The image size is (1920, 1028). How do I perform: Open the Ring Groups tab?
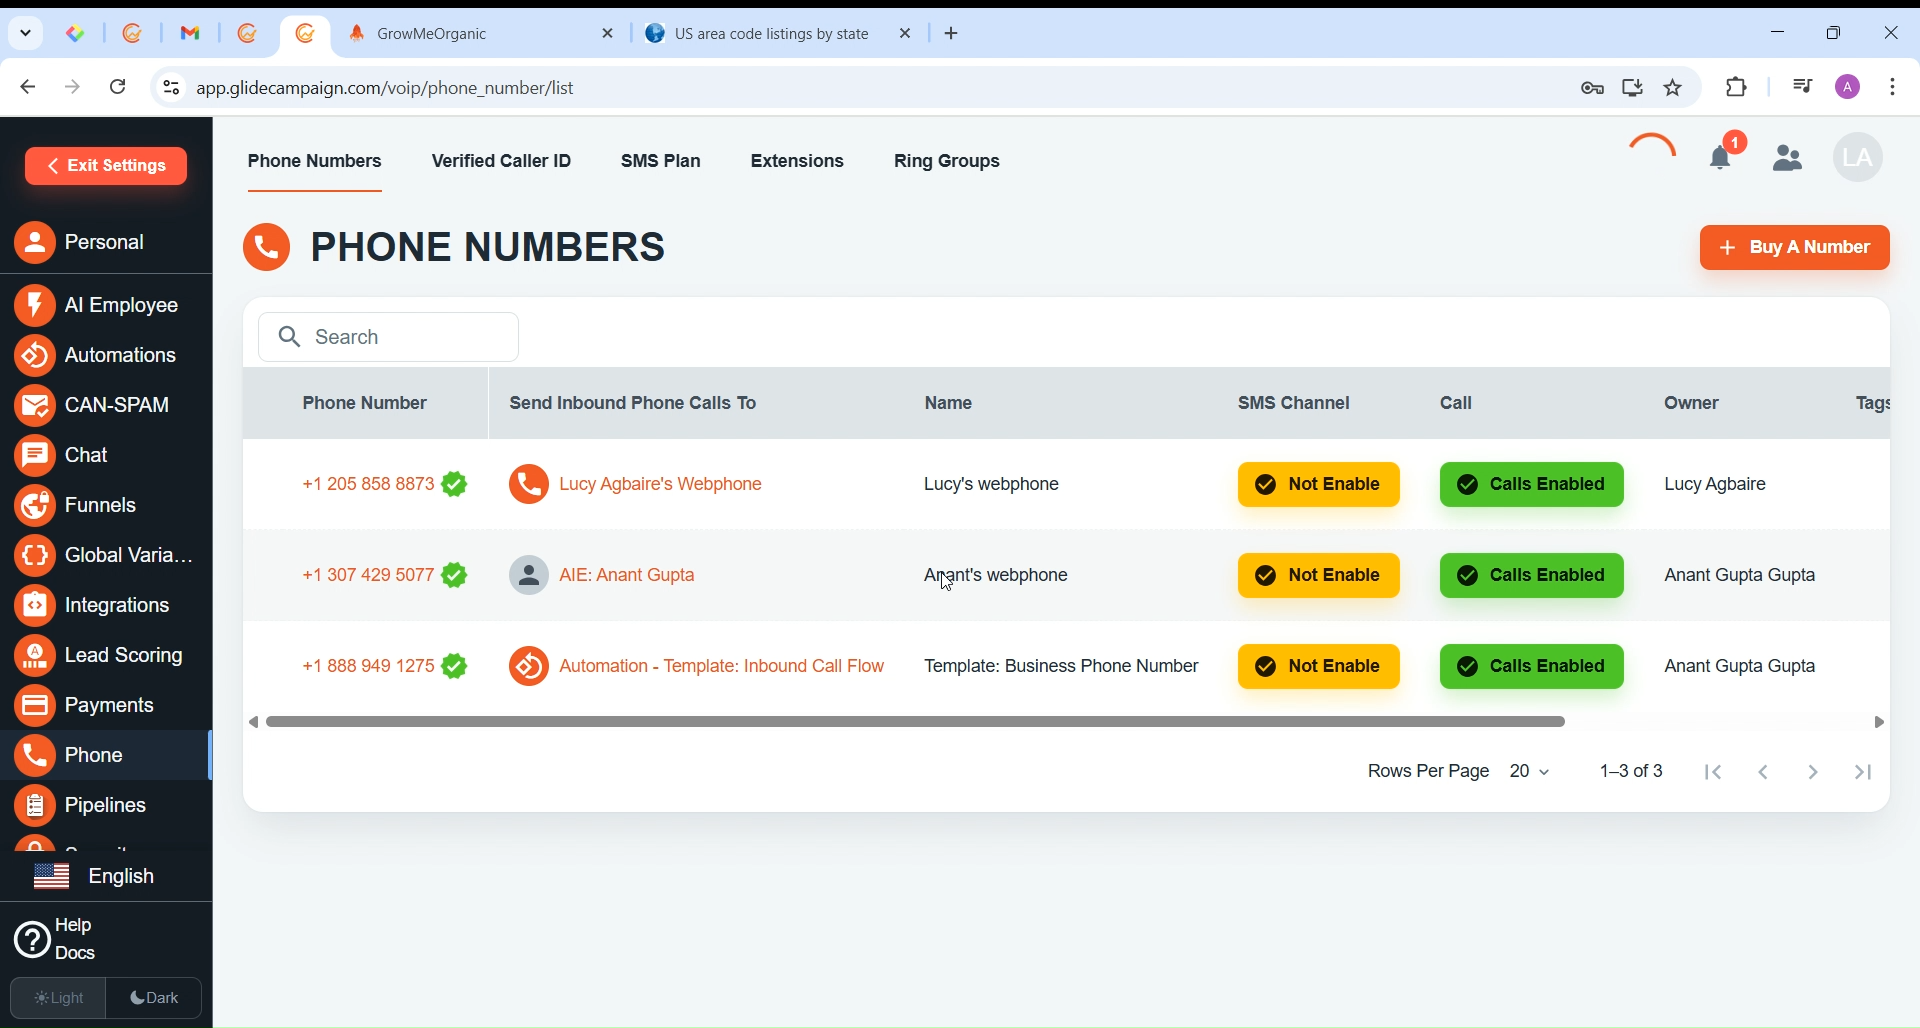pos(947,162)
